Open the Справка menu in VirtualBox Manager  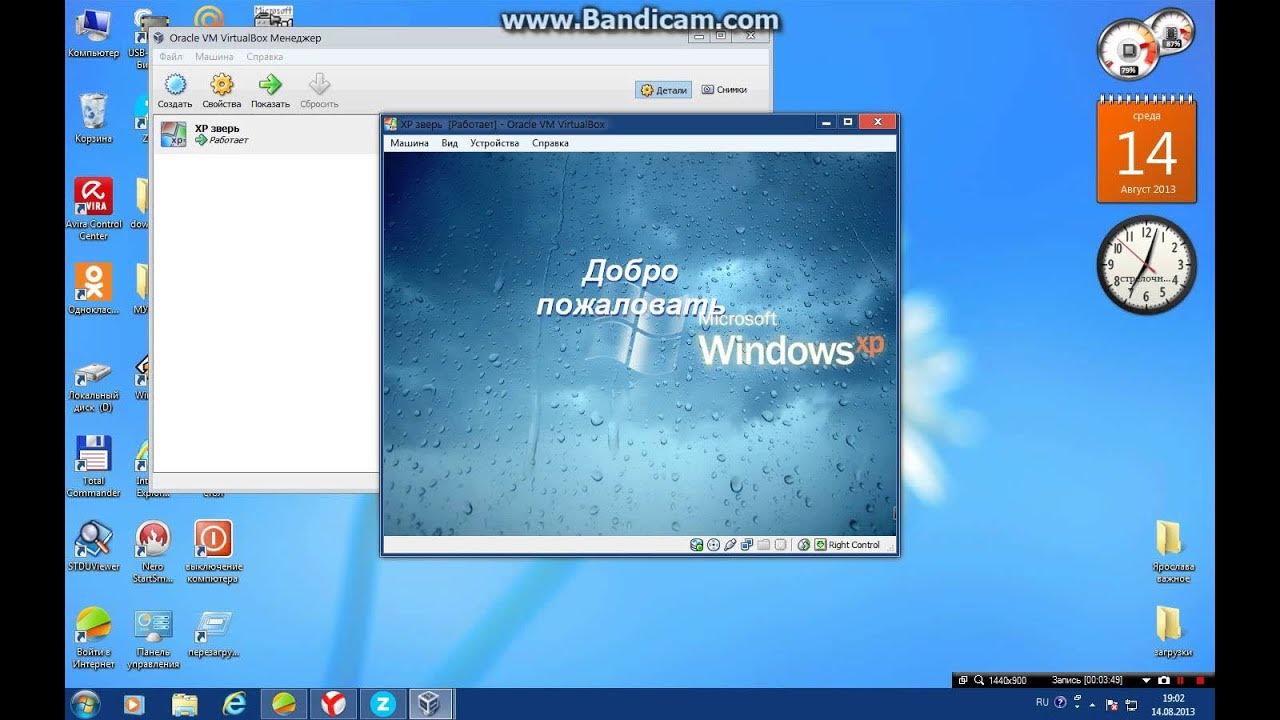pos(265,57)
